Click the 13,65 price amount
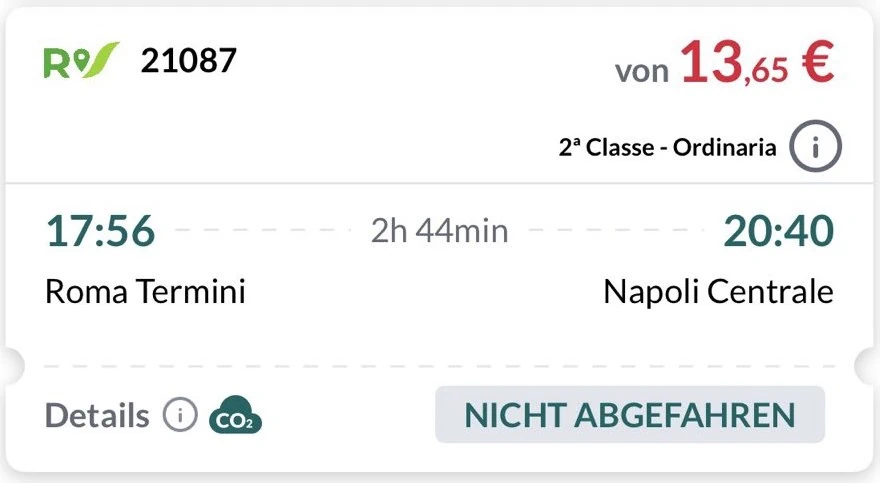This screenshot has height=483, width=880. point(735,65)
